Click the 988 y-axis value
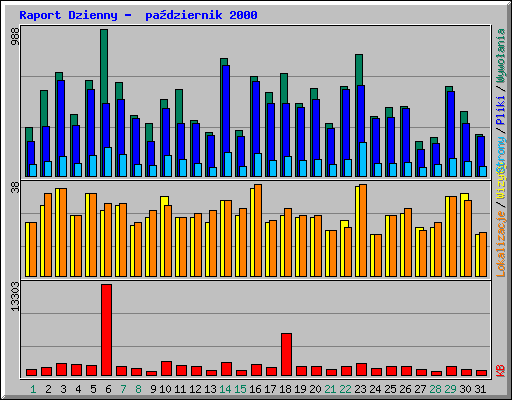512x400 pixels. click(x=15, y=36)
